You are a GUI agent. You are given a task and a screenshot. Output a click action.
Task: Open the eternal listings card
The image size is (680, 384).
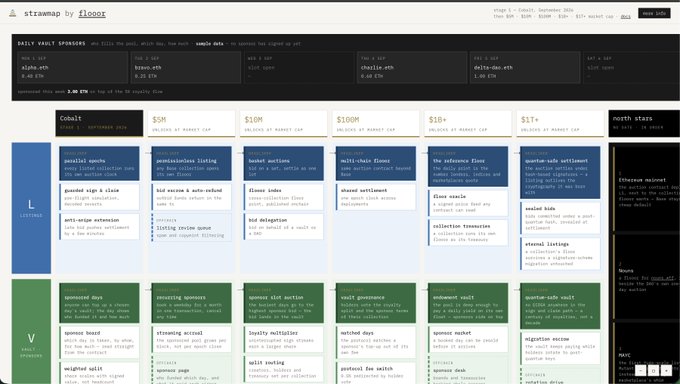[x=560, y=254]
